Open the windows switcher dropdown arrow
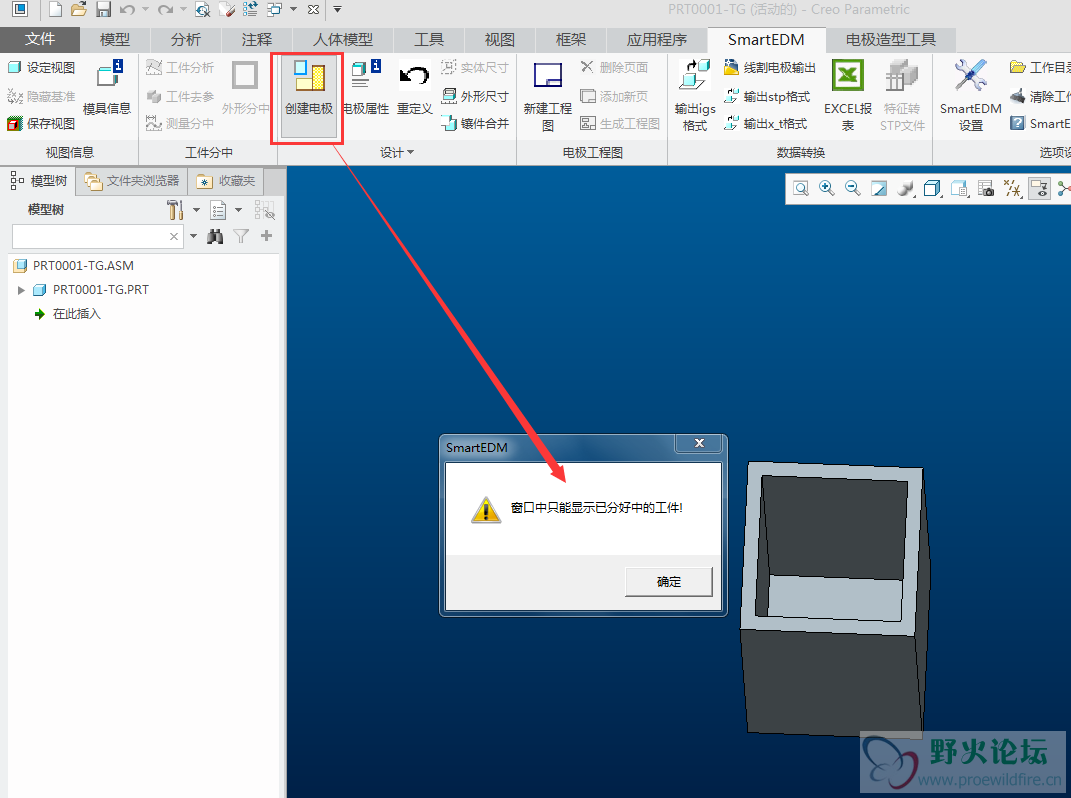Image resolution: width=1071 pixels, height=798 pixels. pos(294,10)
